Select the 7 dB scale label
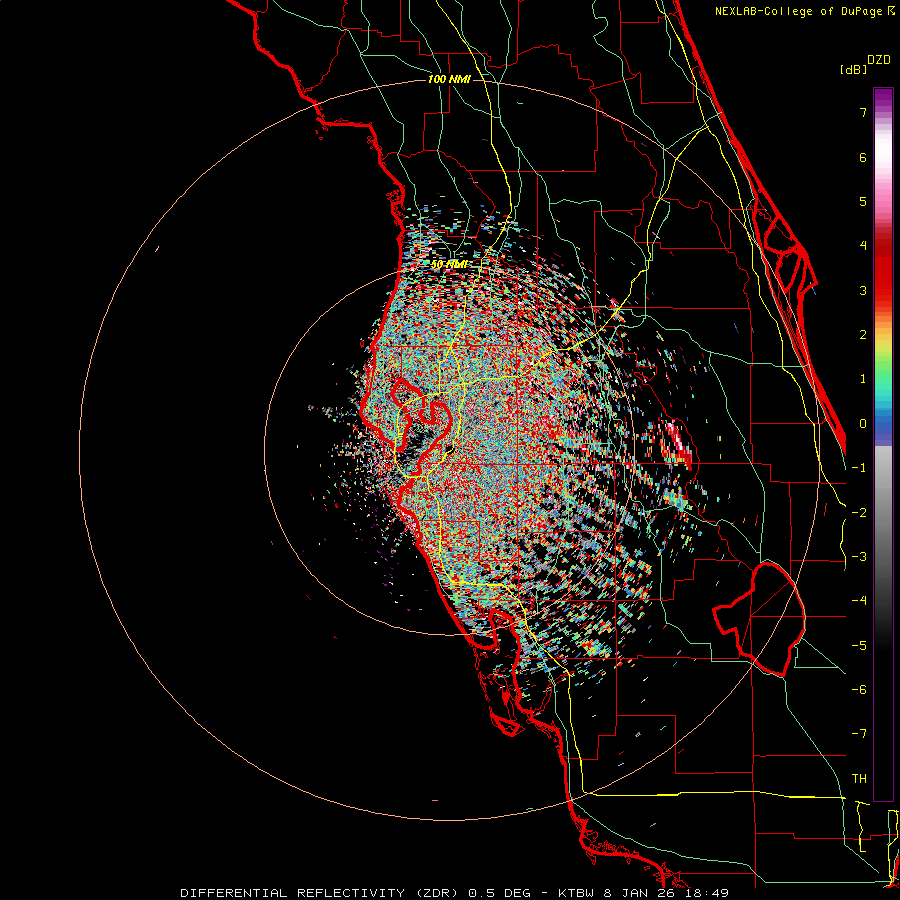Image resolution: width=900 pixels, height=900 pixels. (x=863, y=112)
